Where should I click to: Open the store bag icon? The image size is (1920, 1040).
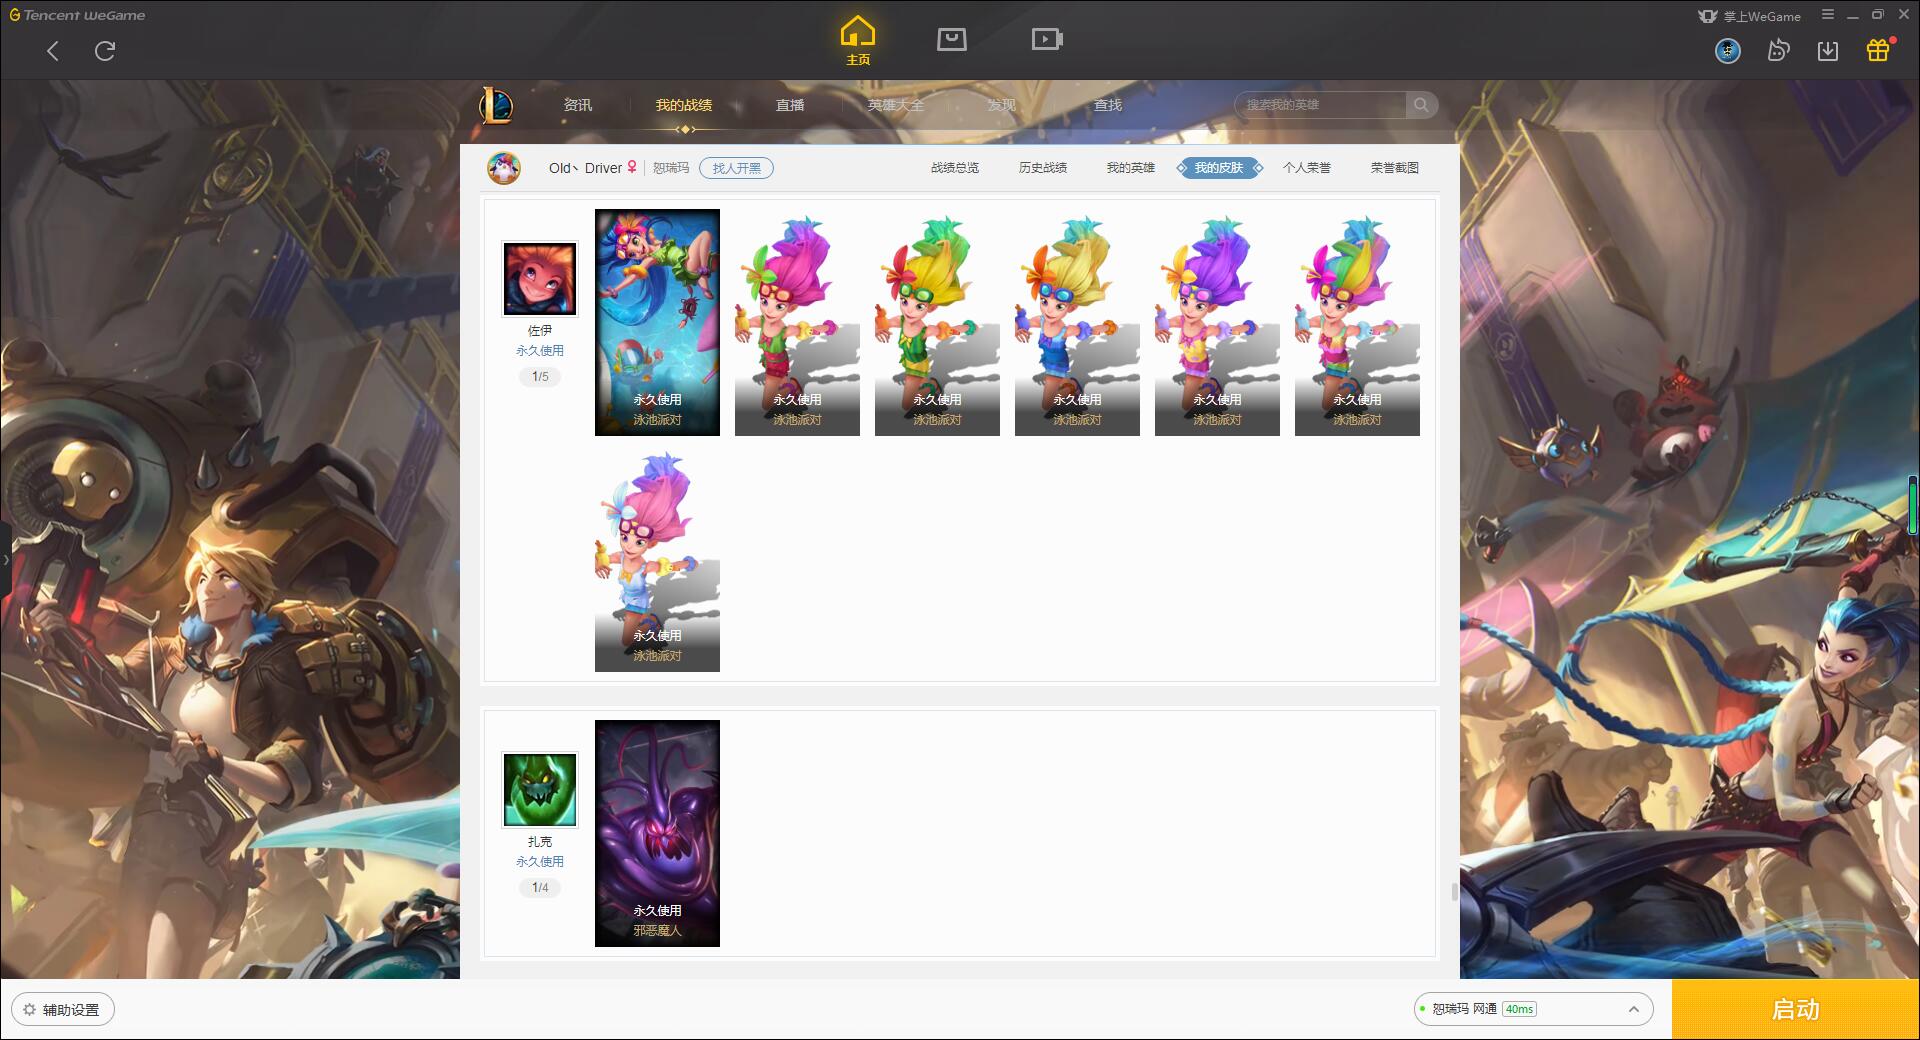coord(952,40)
